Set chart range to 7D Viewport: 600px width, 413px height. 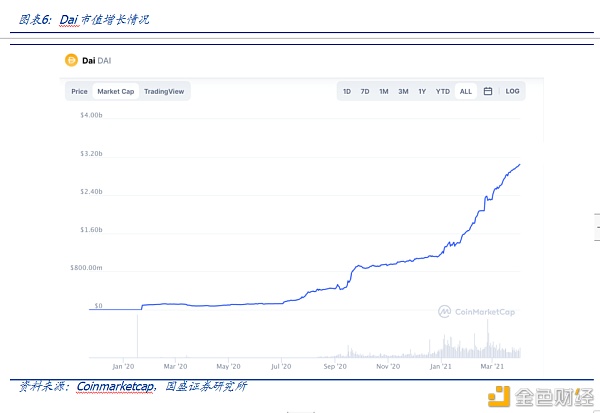(365, 91)
